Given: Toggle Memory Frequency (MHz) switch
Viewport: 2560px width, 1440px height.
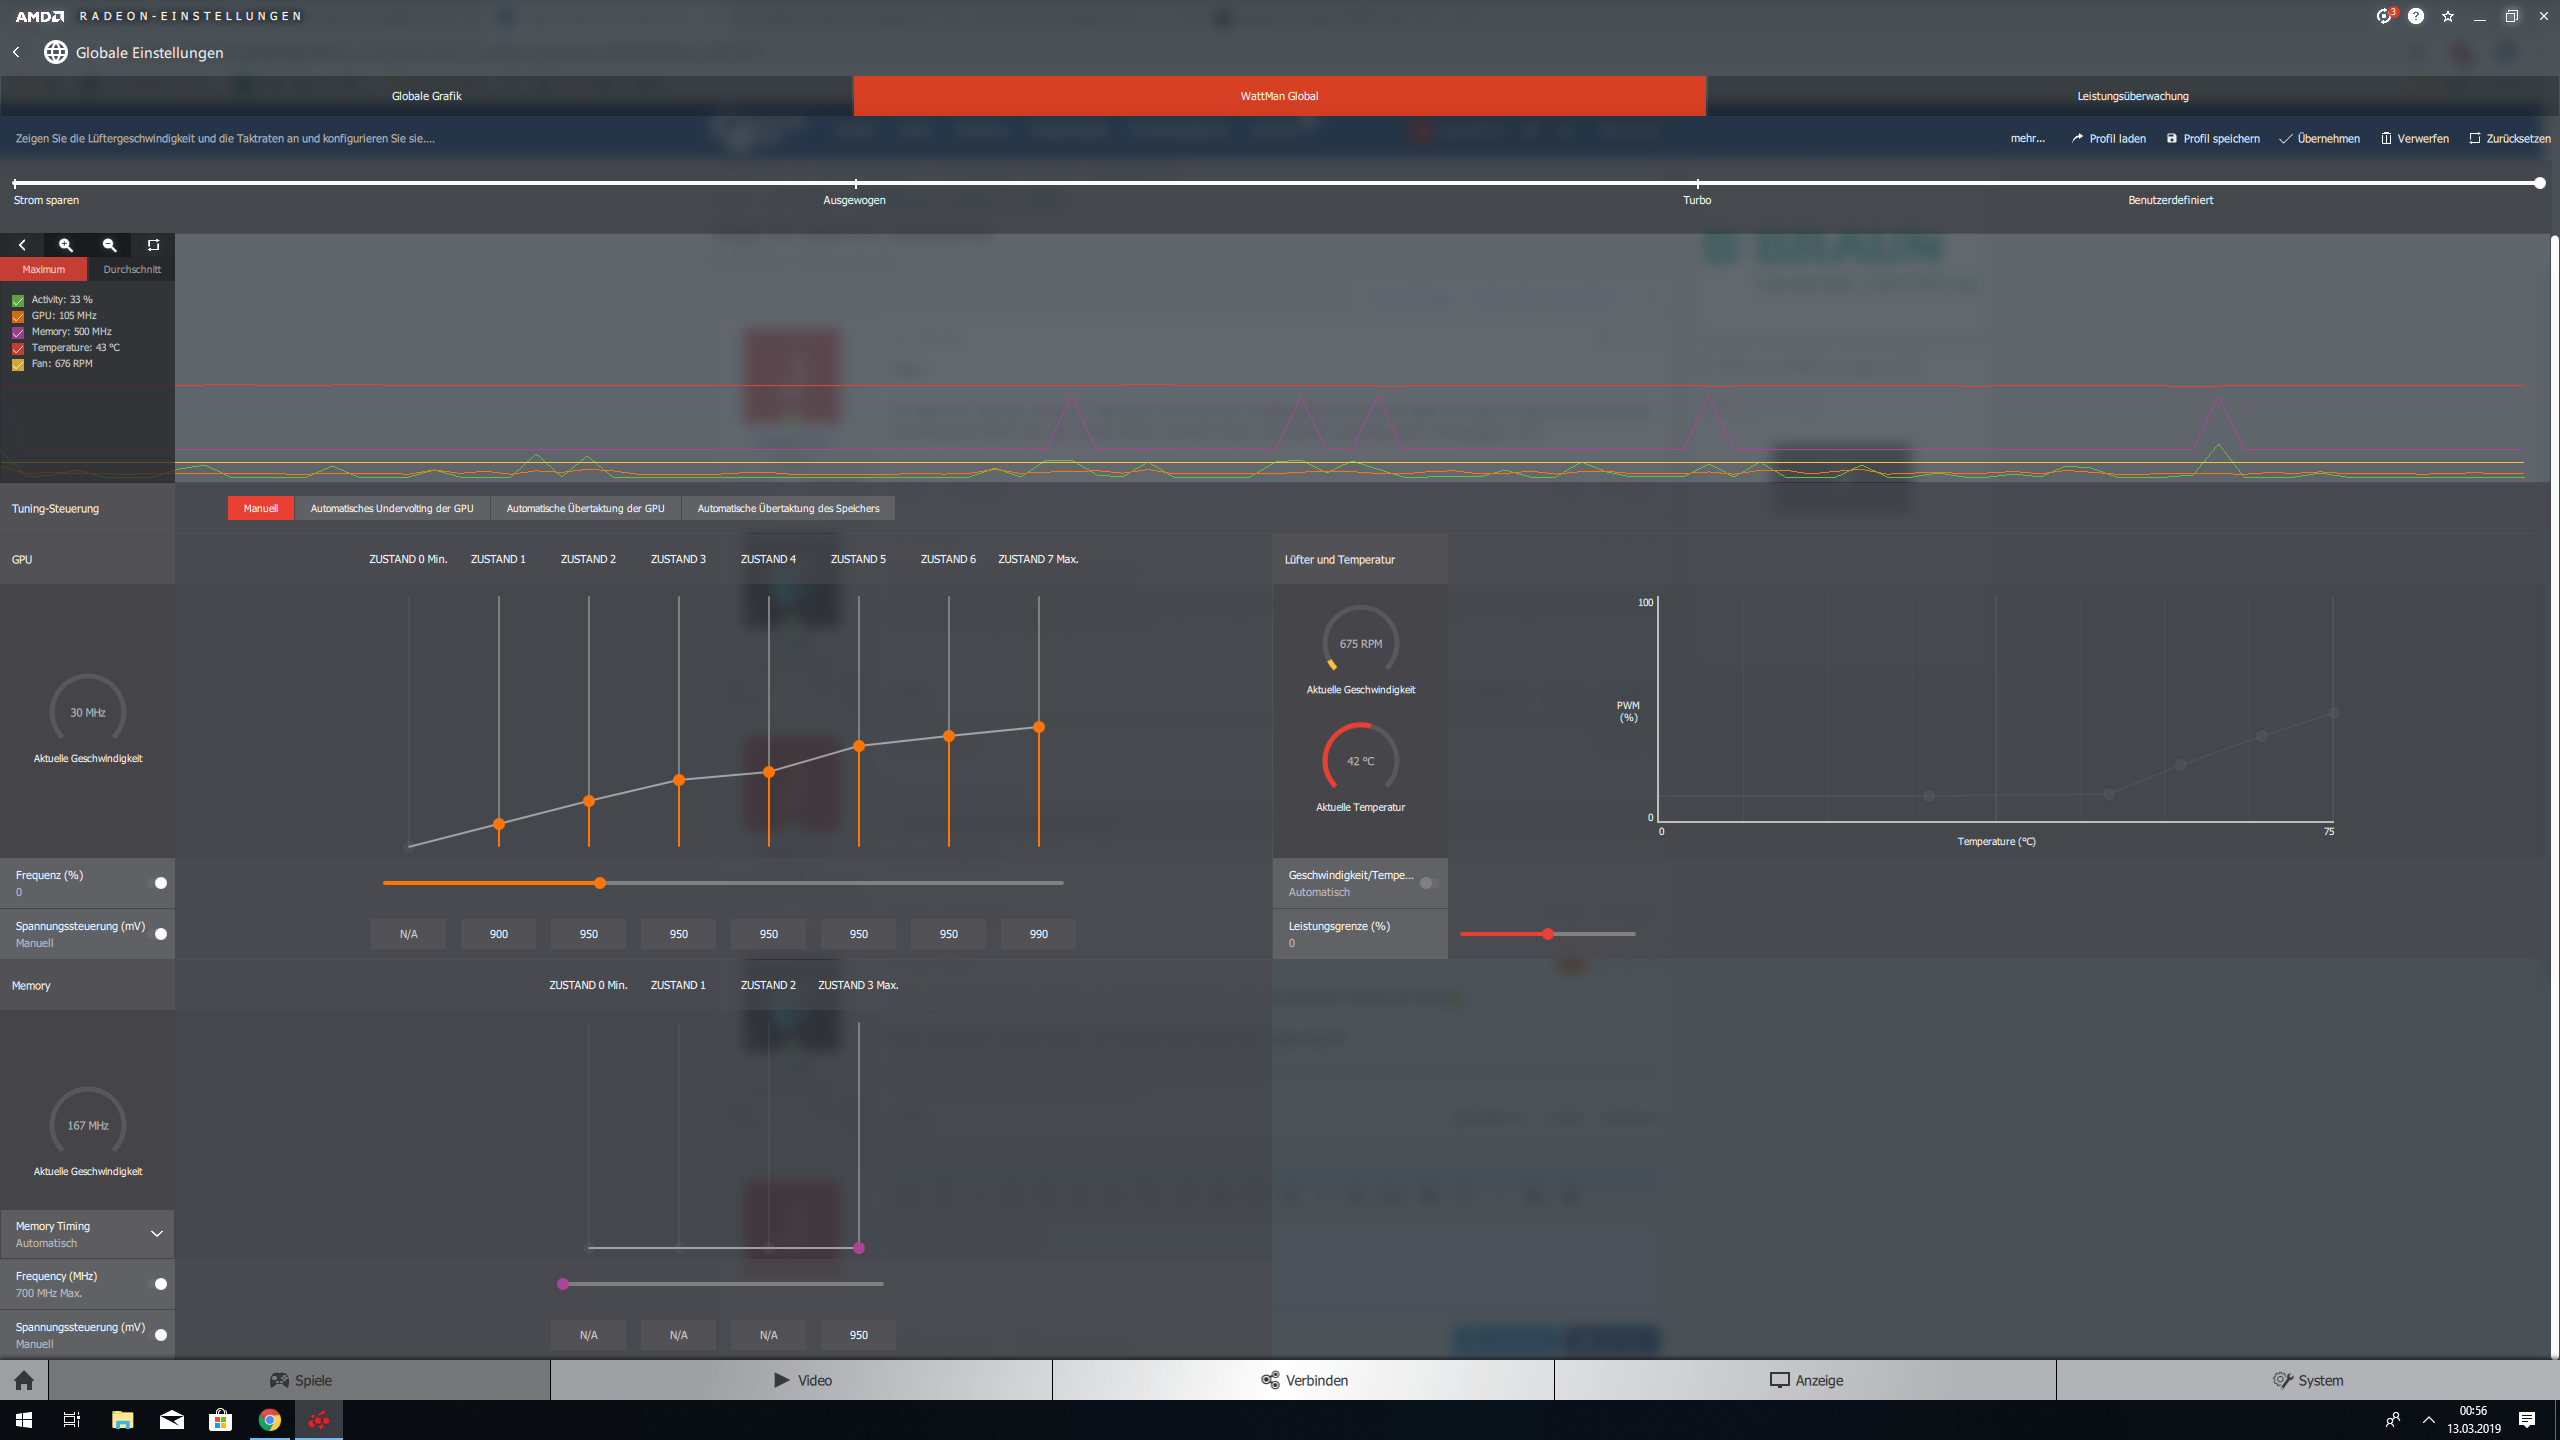Looking at the screenshot, I should point(160,1284).
